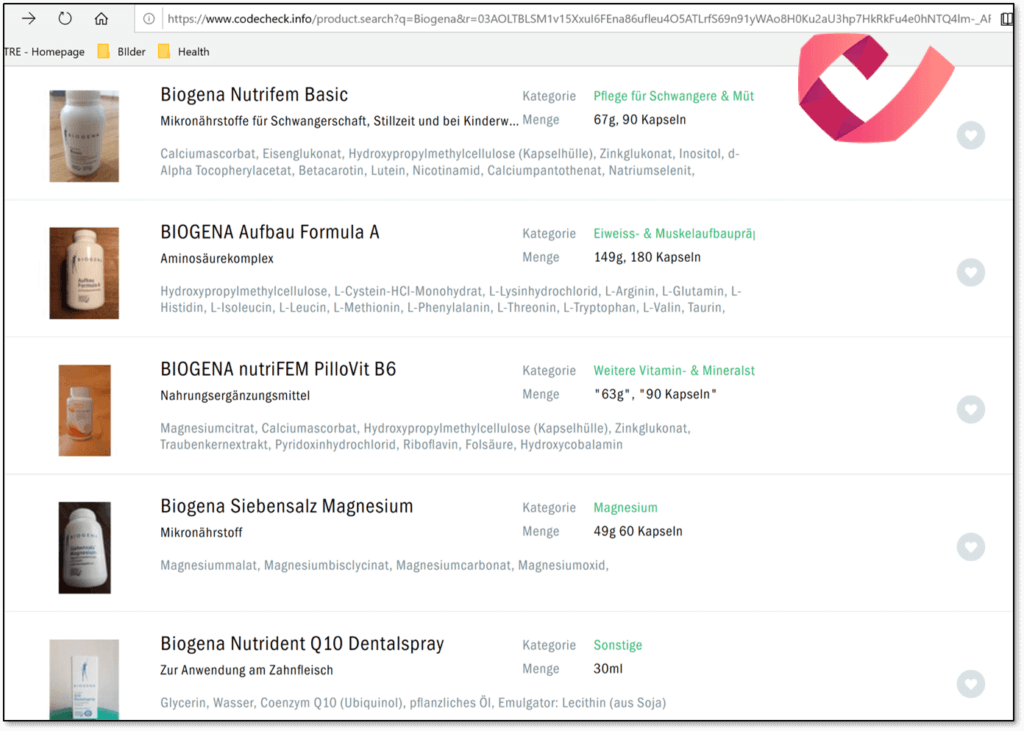Favorite Siebensalz Magnesium with heart icon
This screenshot has height=731, width=1024.
pos(970,547)
